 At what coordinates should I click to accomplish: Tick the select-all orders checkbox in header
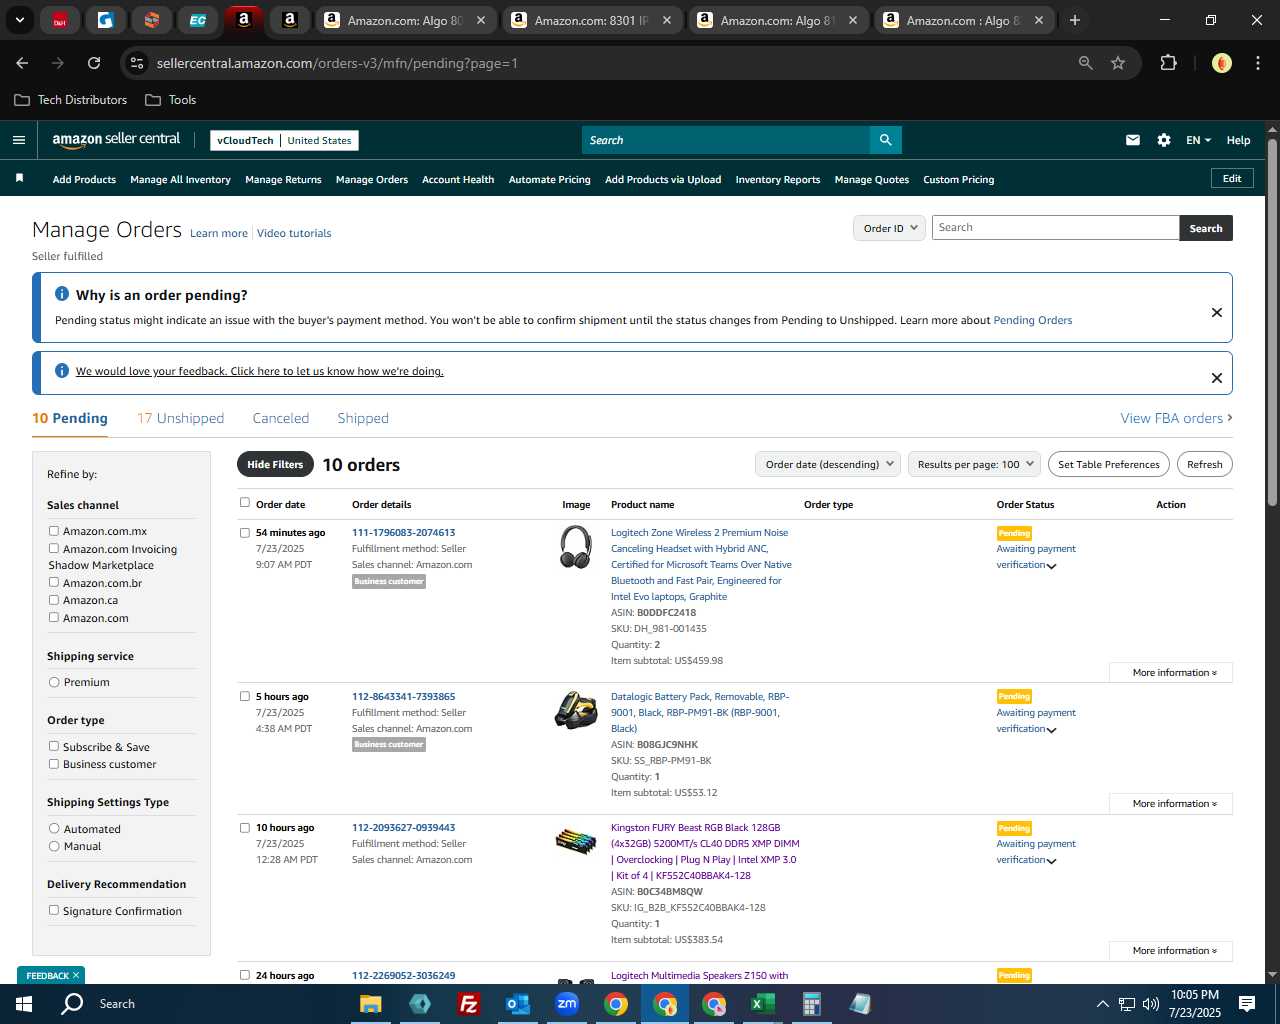[245, 503]
